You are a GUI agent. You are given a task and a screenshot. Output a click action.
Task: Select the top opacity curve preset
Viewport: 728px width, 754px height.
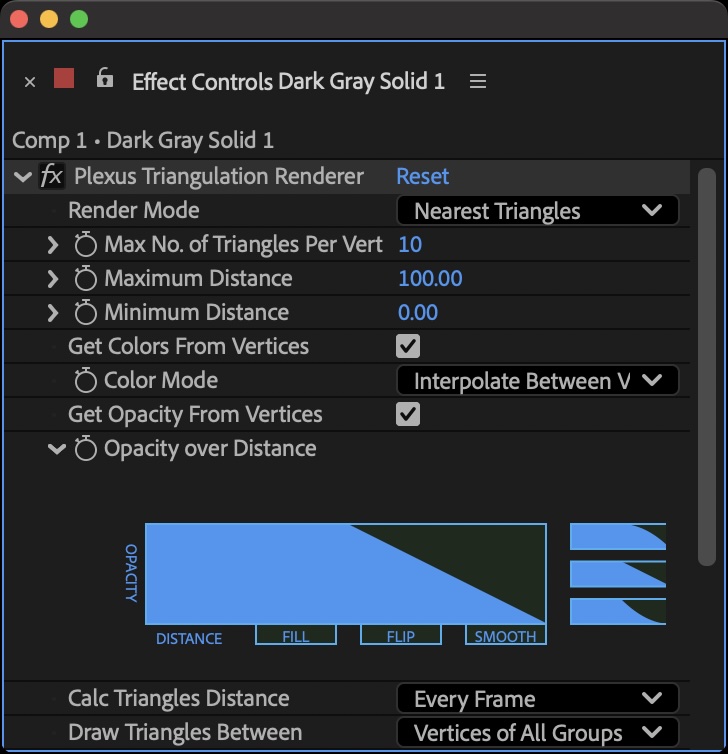[x=618, y=537]
